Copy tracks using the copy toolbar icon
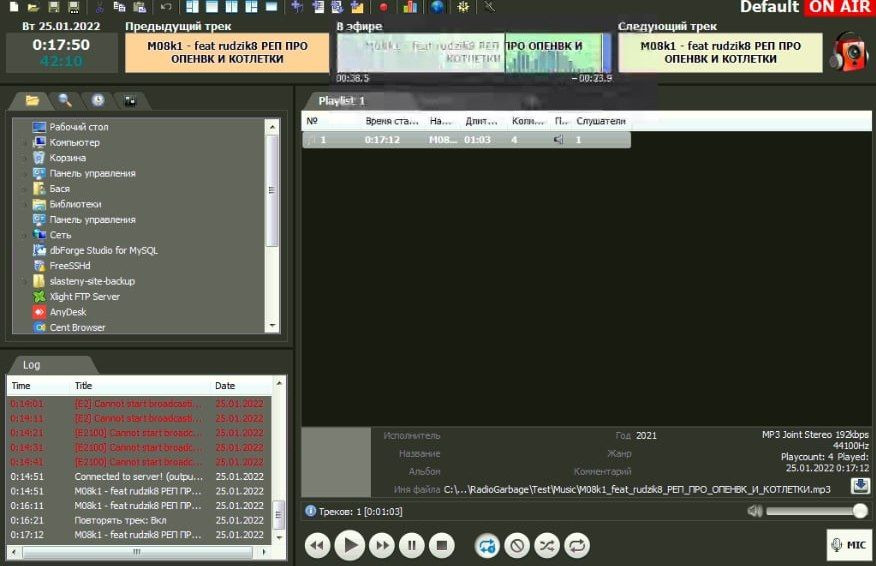 (x=119, y=7)
